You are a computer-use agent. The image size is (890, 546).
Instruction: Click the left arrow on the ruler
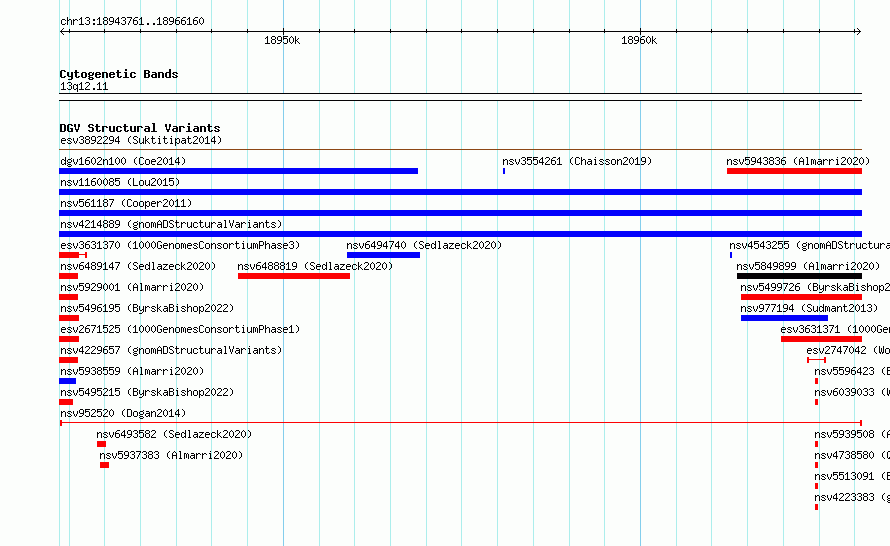tap(63, 32)
